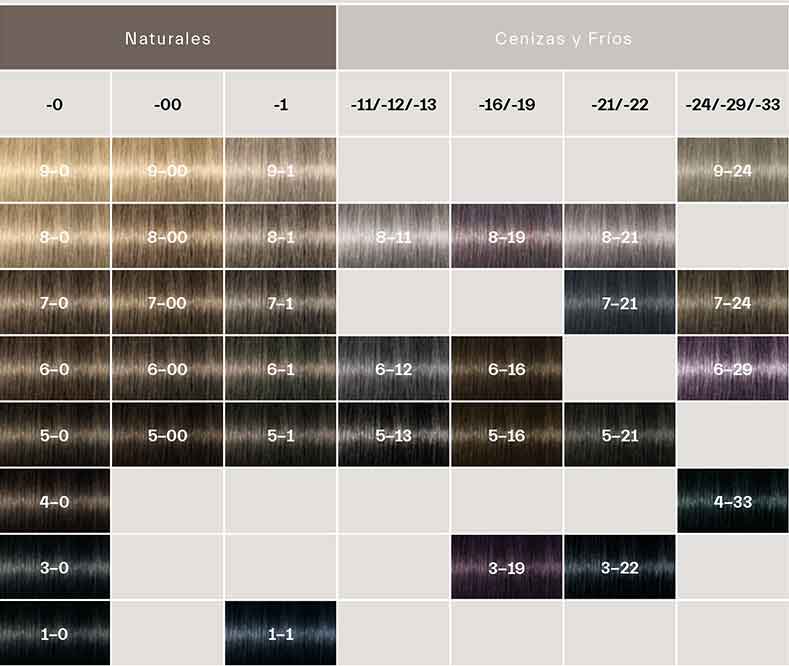Image resolution: width=789 pixels, height=666 pixels.
Task: Choose the 5-21 swatch
Action: point(619,435)
